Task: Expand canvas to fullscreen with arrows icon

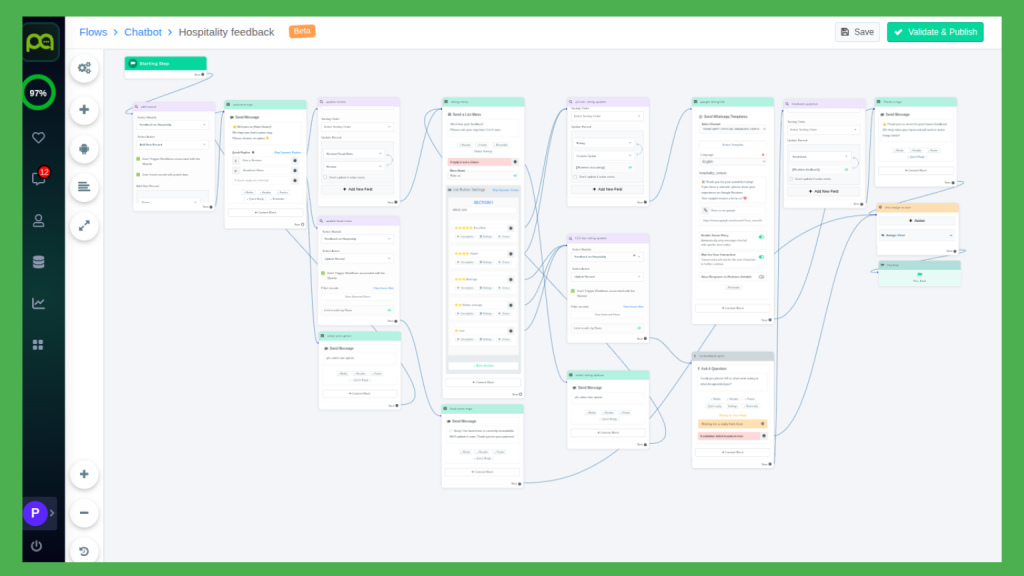Action: click(x=84, y=226)
